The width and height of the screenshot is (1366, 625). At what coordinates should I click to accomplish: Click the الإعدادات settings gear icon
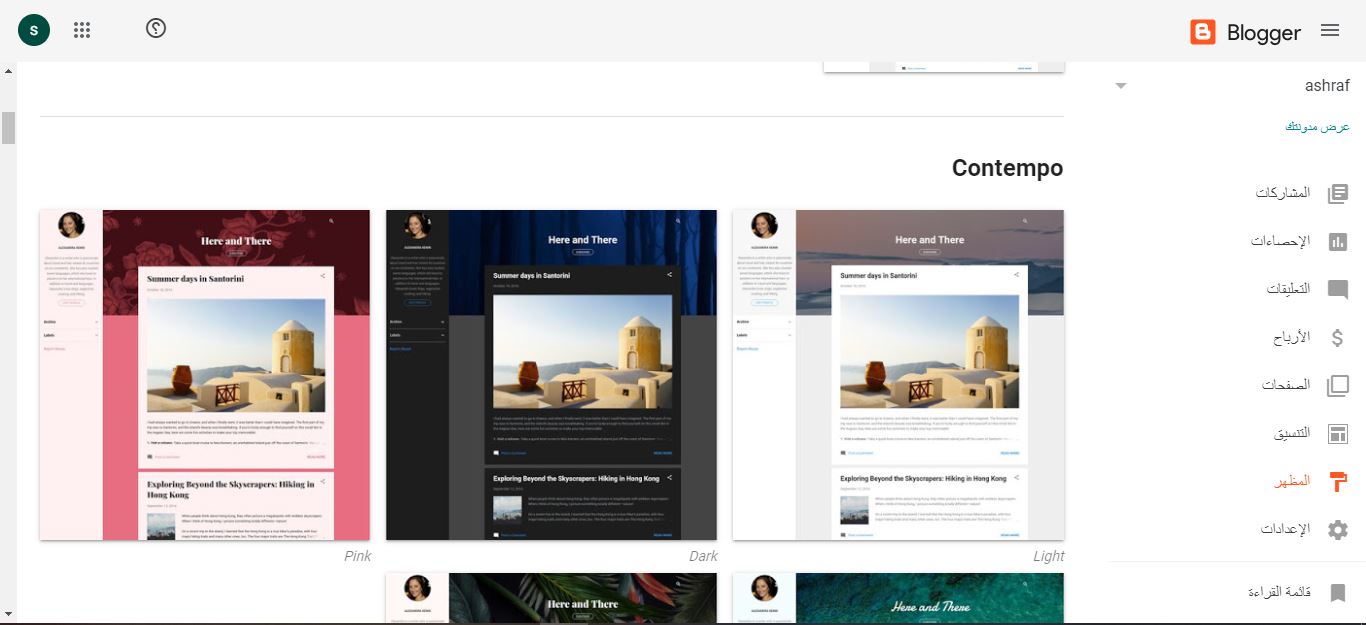tap(1338, 530)
